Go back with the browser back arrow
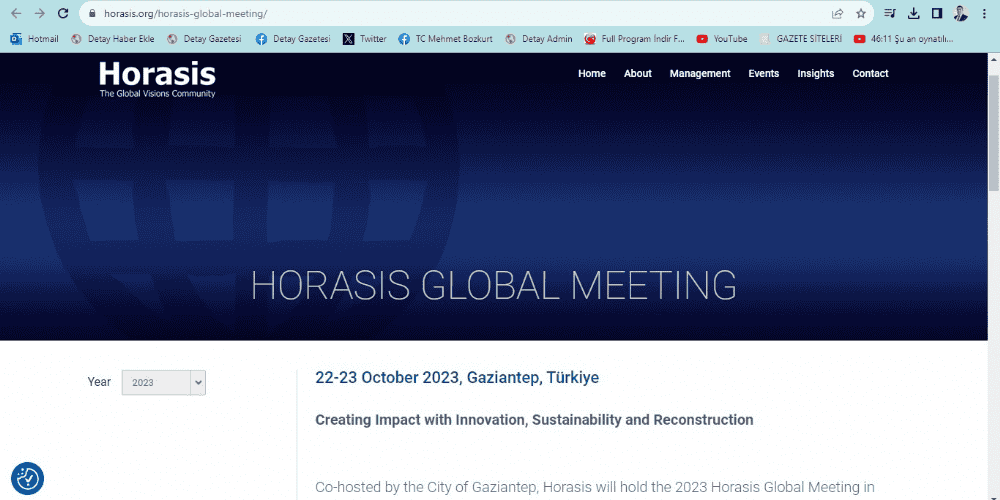 (x=16, y=13)
